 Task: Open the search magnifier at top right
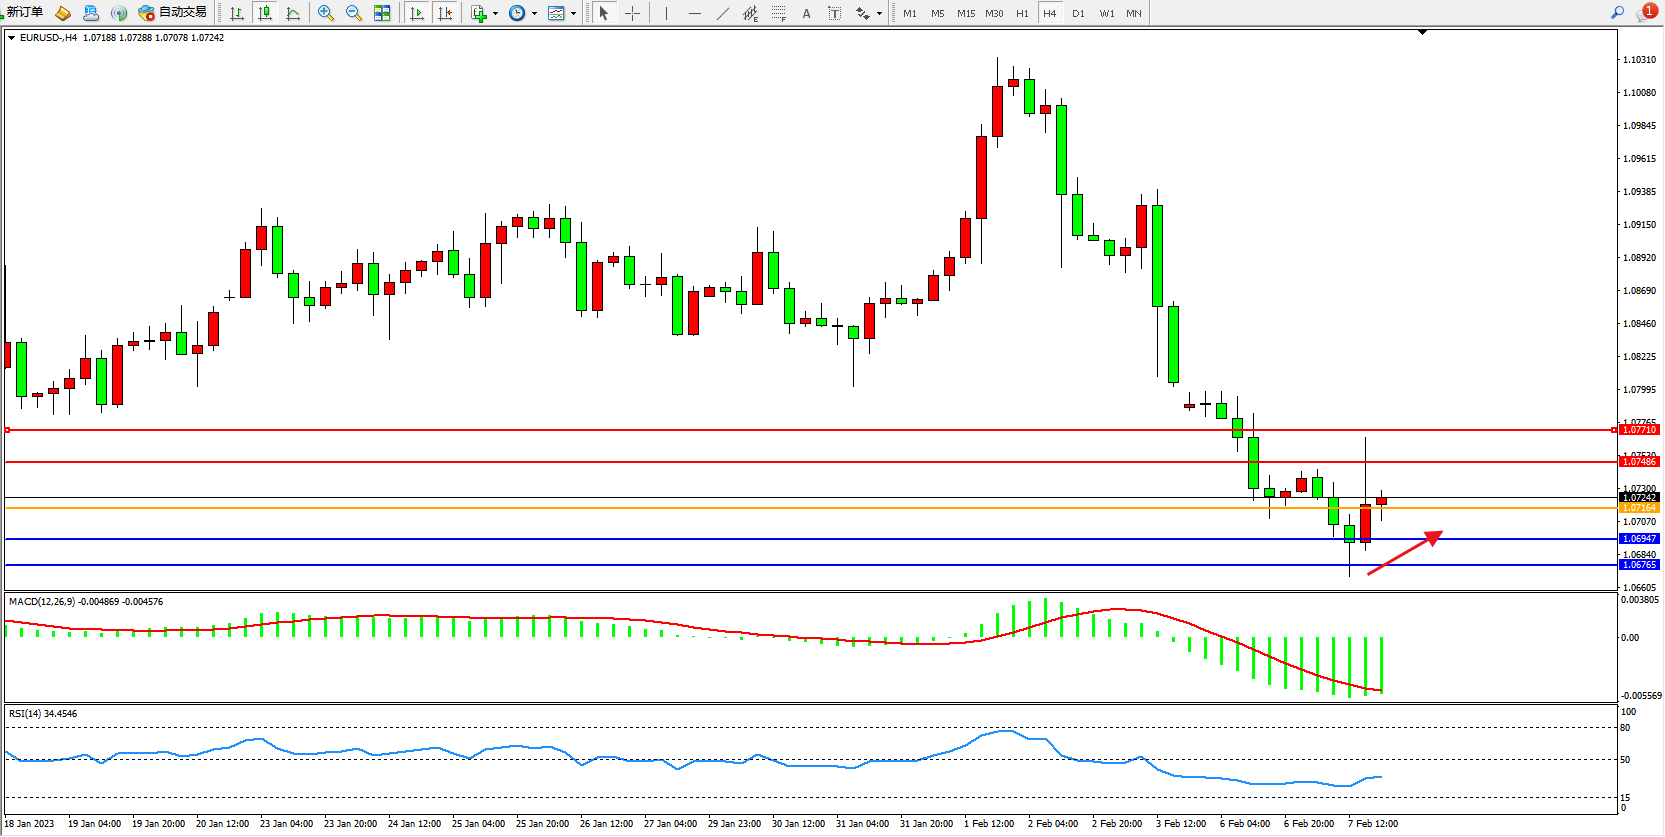coord(1617,13)
